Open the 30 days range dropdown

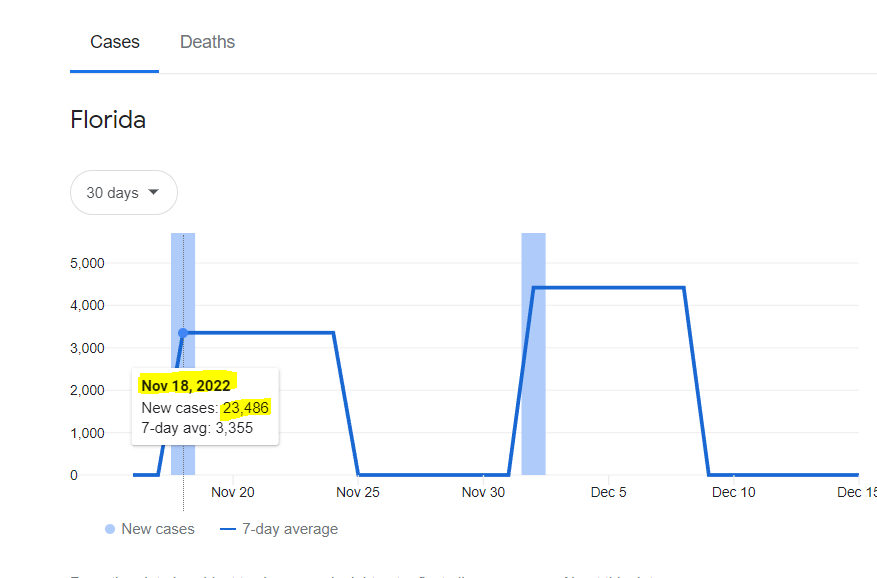pyautogui.click(x=124, y=192)
